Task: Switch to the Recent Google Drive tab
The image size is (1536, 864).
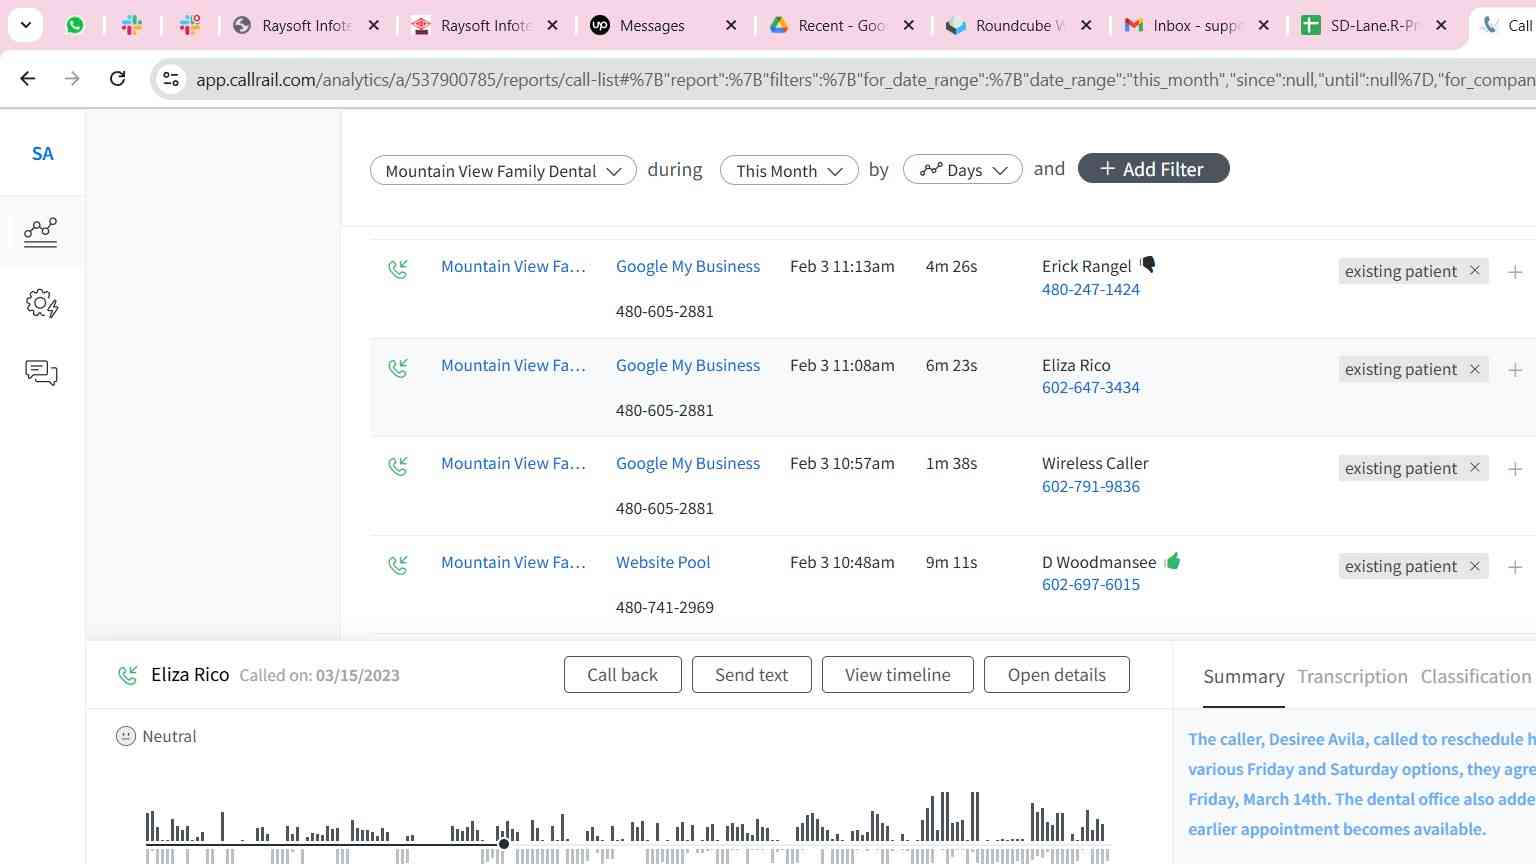Action: (x=841, y=26)
